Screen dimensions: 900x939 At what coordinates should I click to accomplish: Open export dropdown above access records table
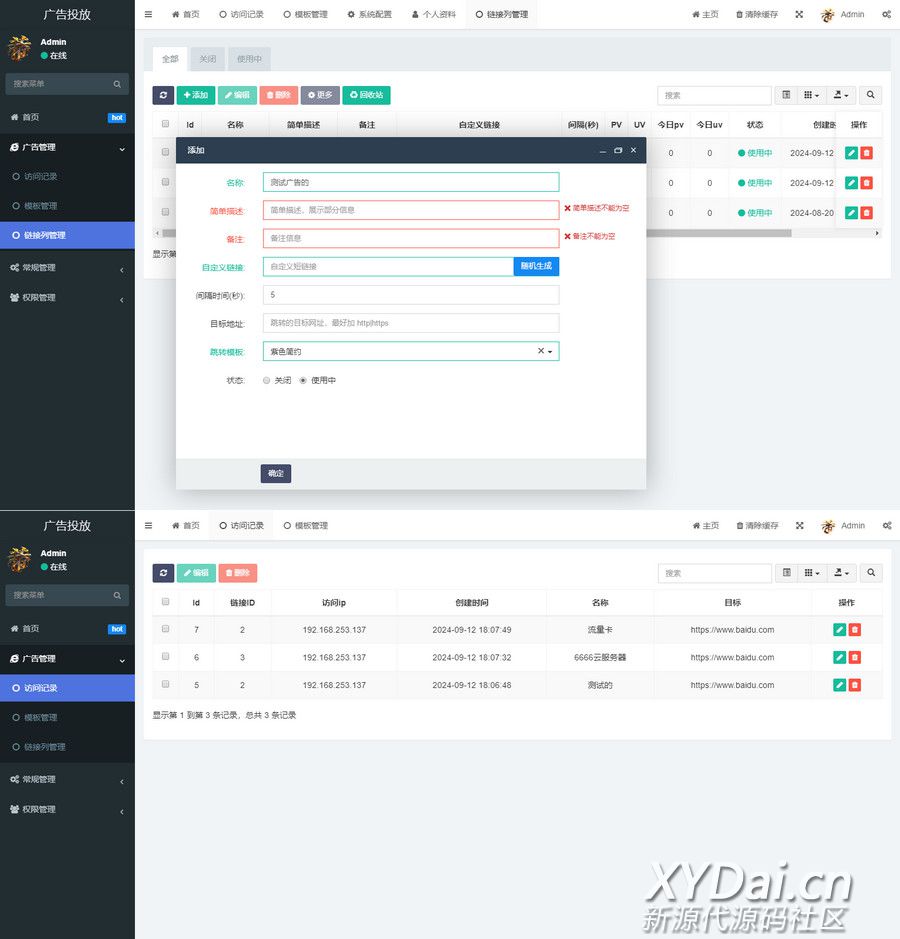(x=843, y=573)
